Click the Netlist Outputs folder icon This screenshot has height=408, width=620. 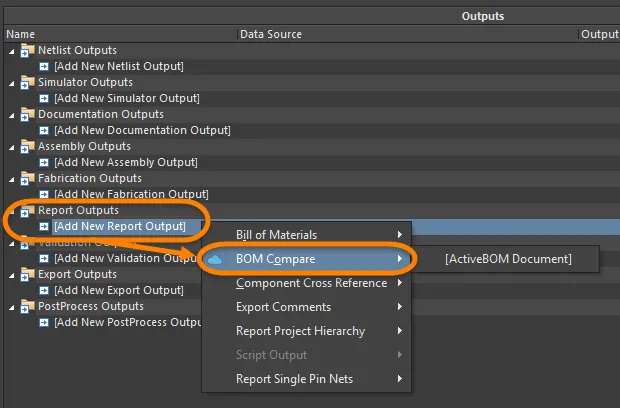(27, 50)
